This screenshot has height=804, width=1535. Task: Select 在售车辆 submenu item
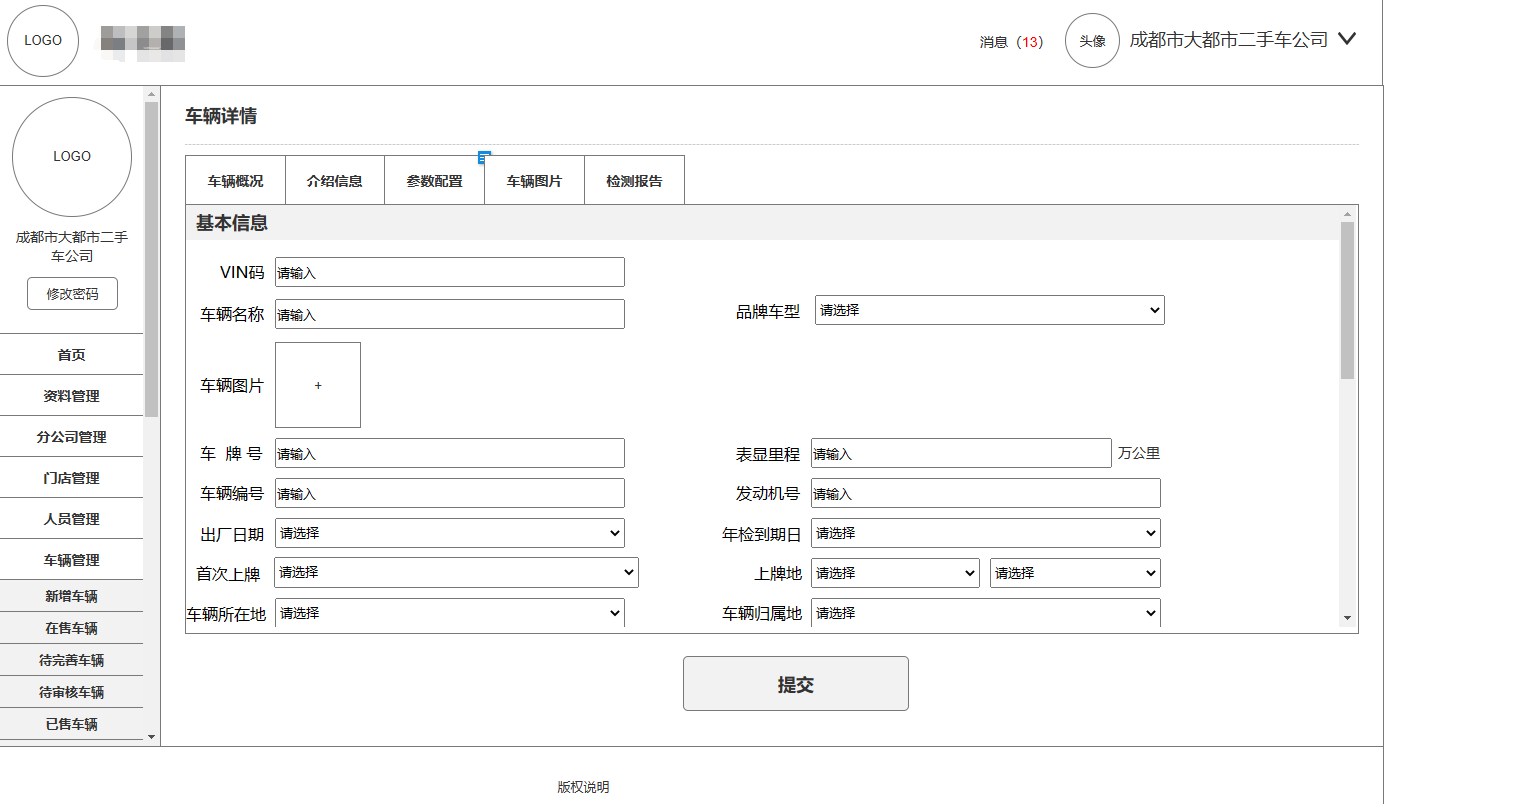tap(72, 628)
